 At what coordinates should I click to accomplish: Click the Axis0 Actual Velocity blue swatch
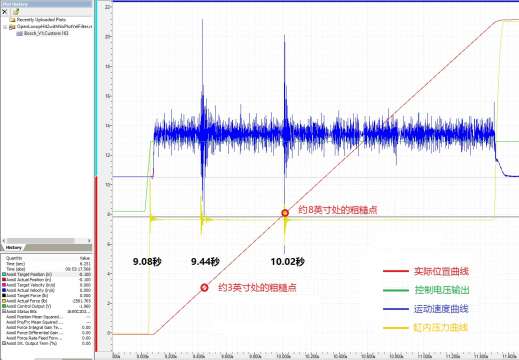[x=4, y=290]
